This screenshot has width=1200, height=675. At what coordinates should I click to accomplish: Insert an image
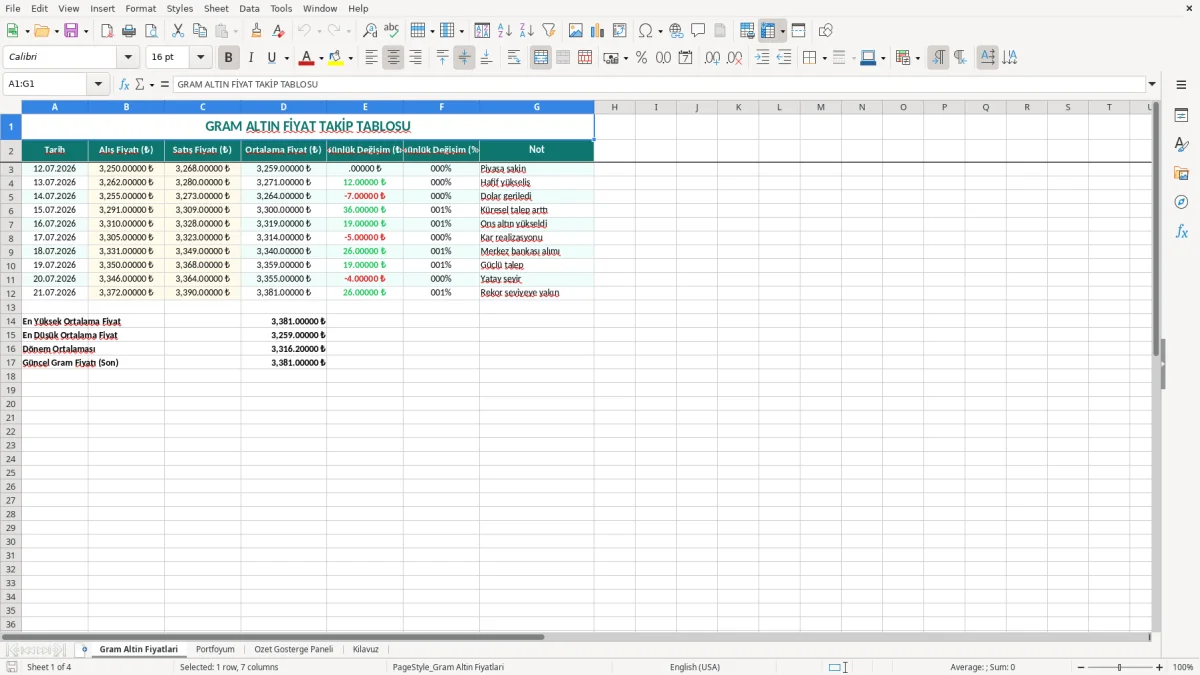pyautogui.click(x=576, y=31)
